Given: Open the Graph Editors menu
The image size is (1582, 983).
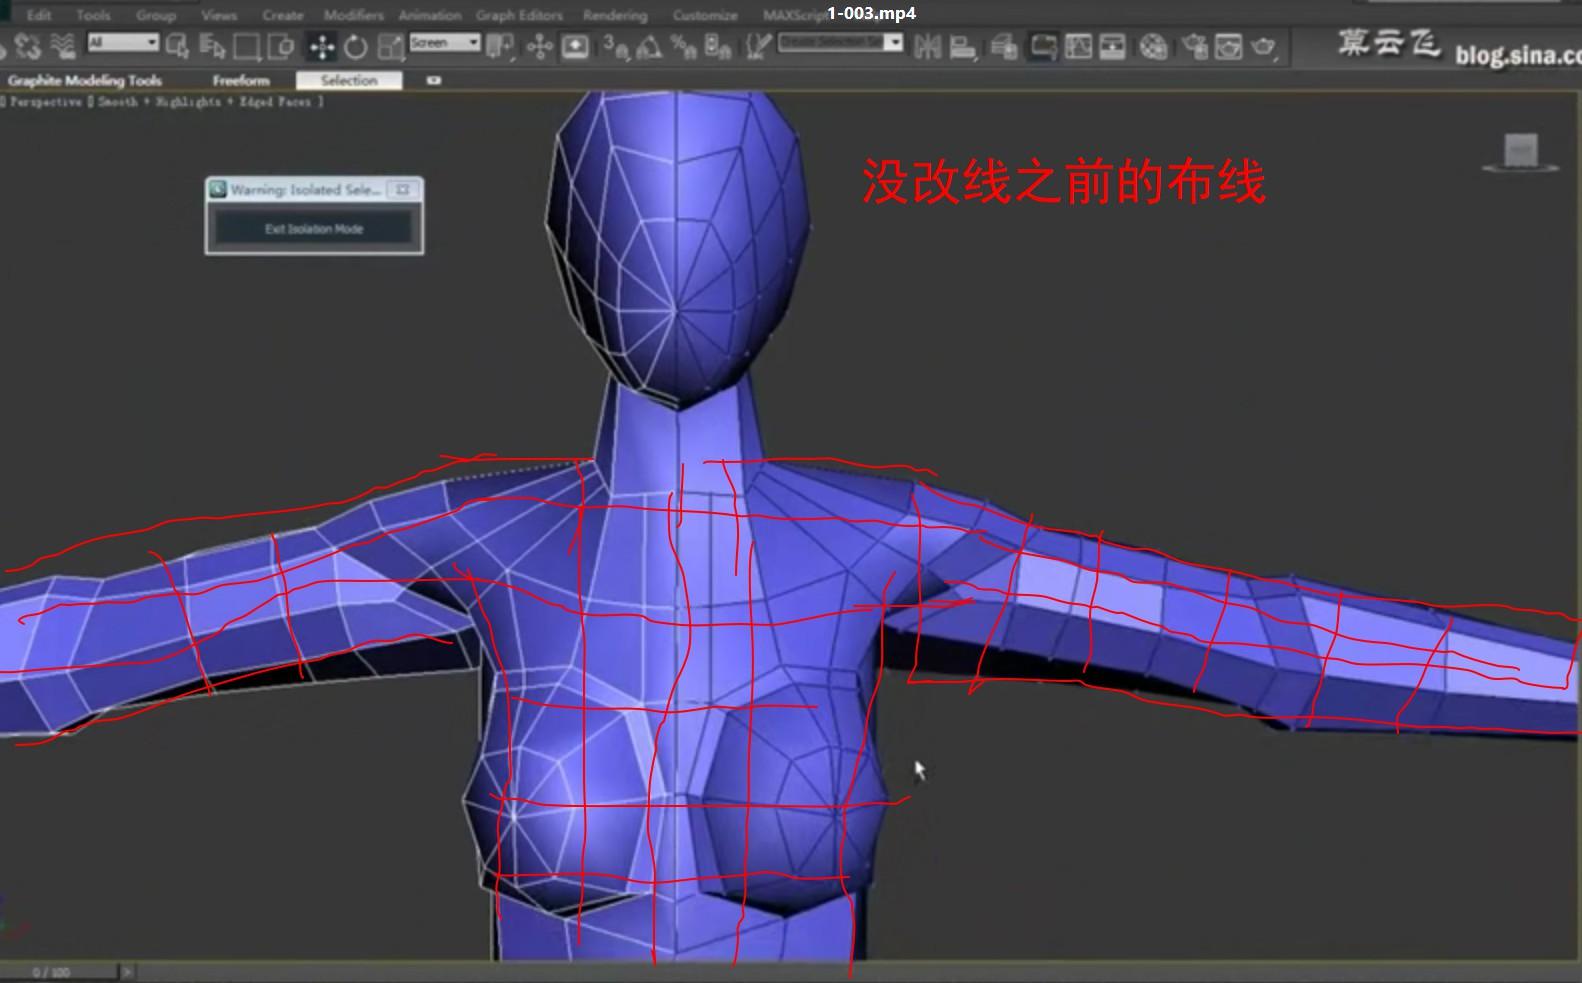Looking at the screenshot, I should pos(519,15).
